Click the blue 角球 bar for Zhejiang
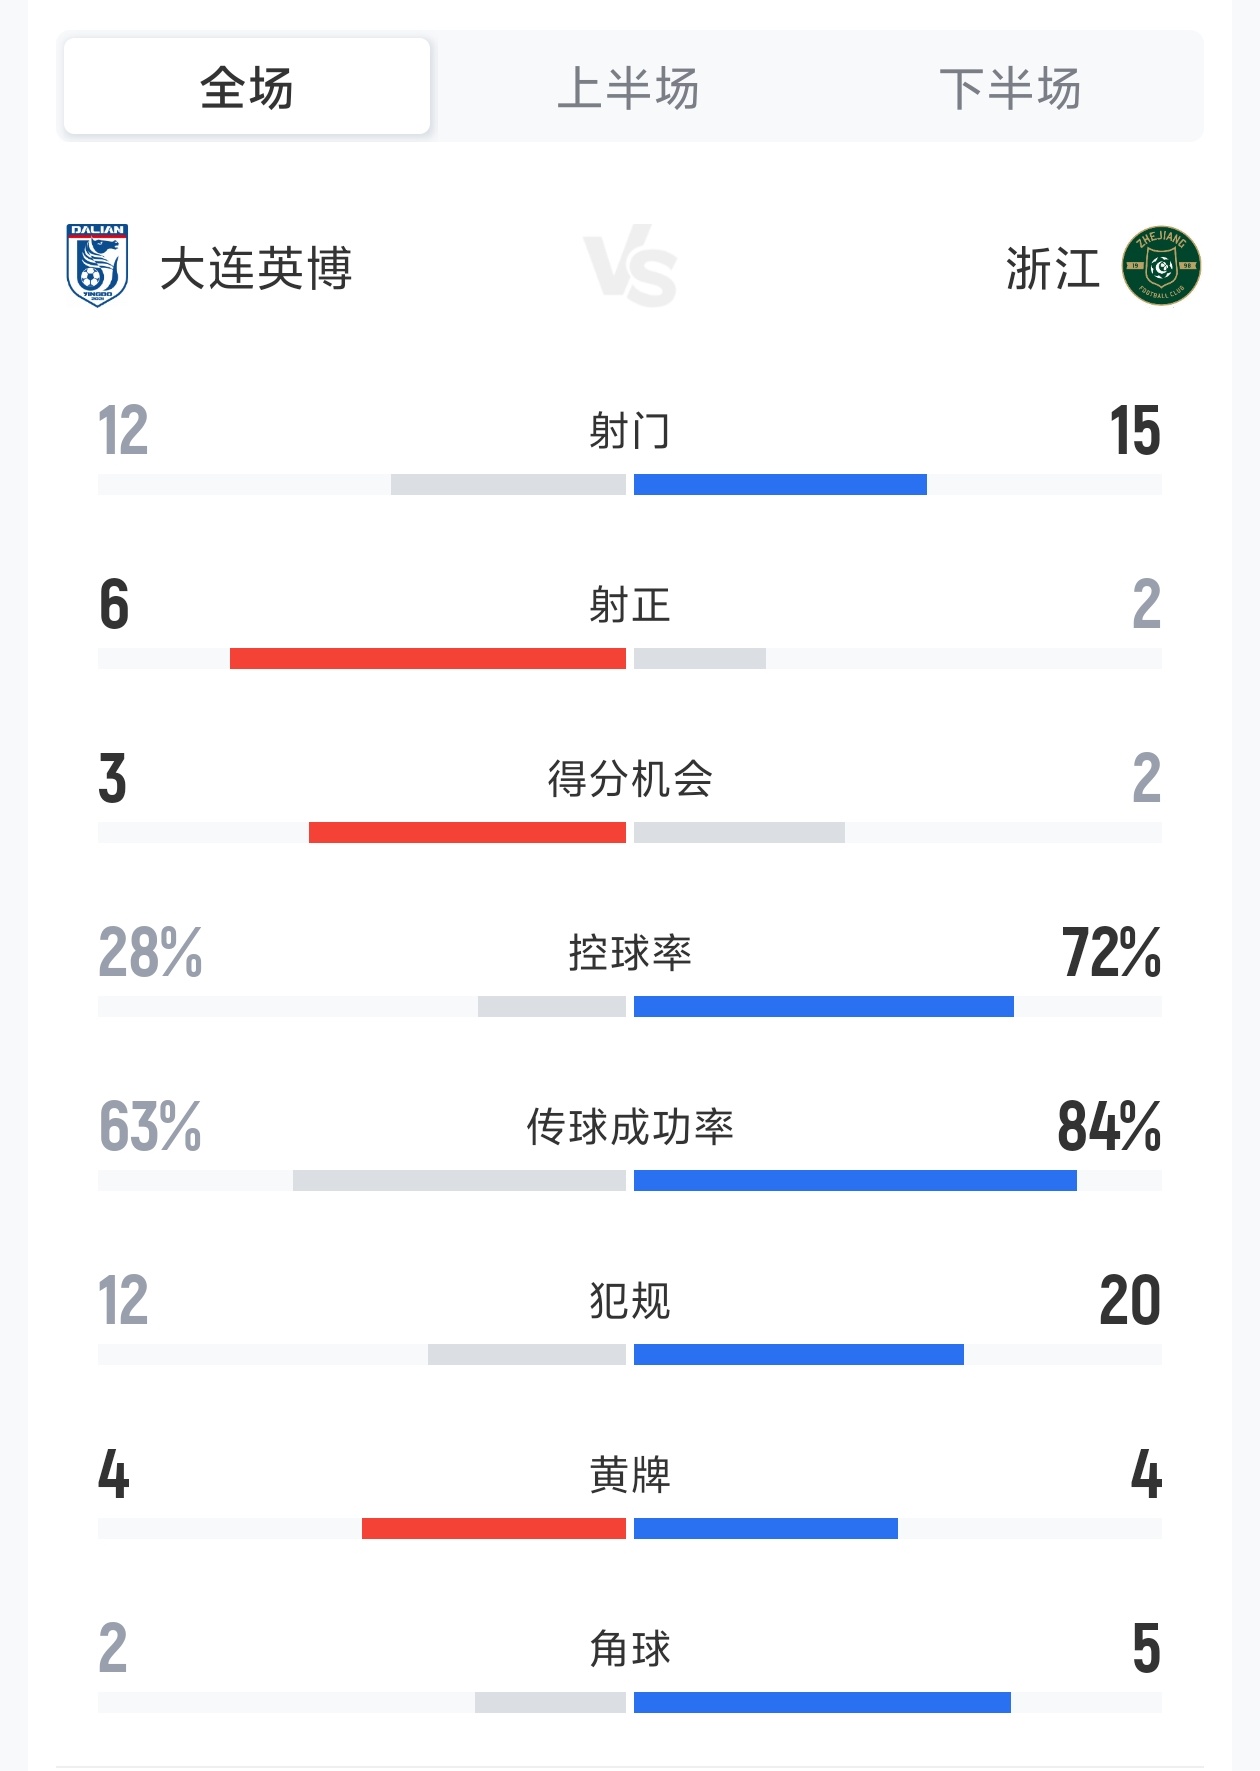The height and width of the screenshot is (1771, 1260). (x=822, y=1703)
